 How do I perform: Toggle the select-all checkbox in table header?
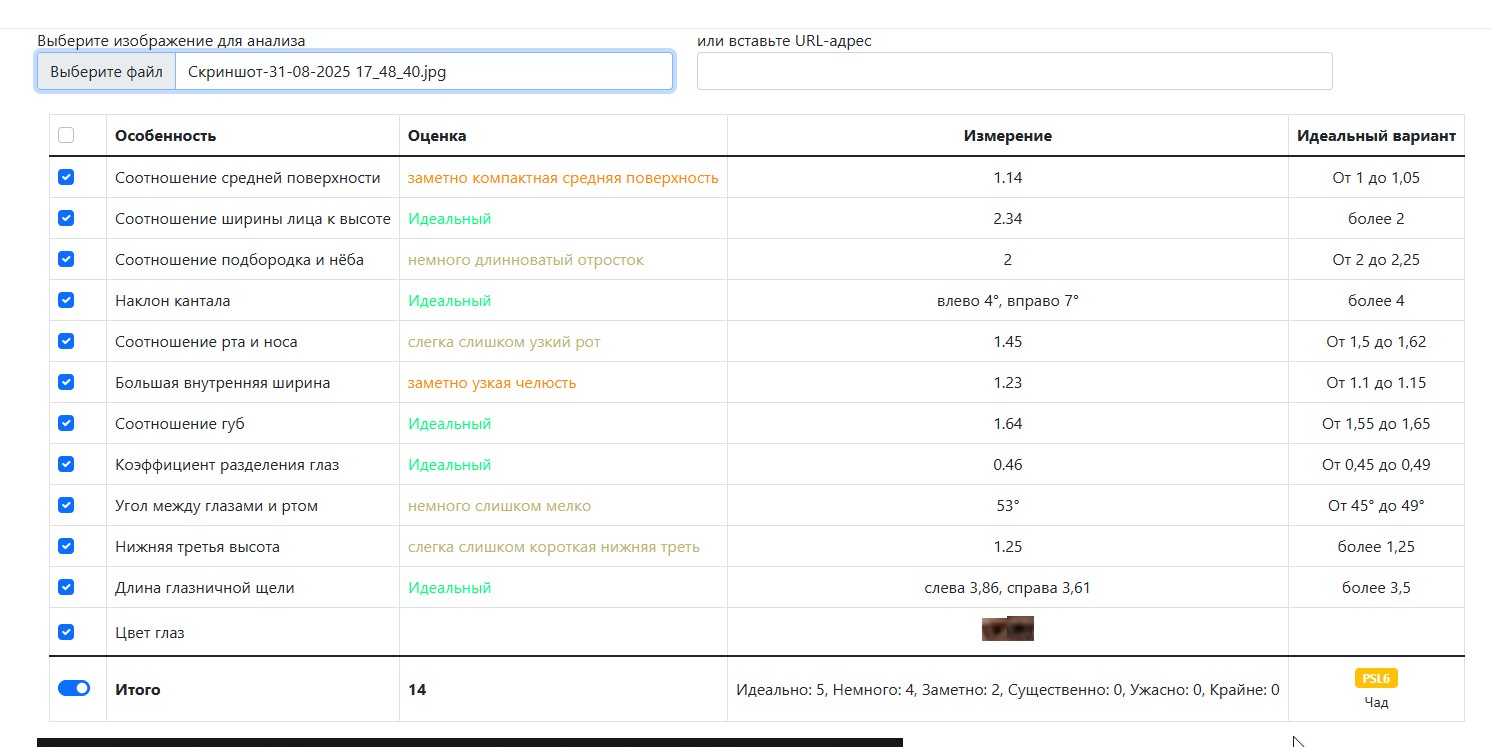point(66,135)
